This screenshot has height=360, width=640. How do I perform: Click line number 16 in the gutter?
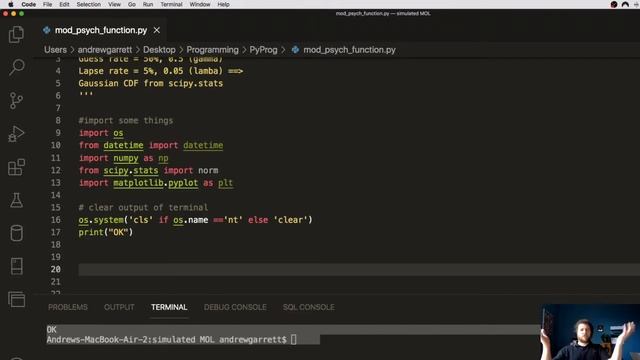[56, 220]
